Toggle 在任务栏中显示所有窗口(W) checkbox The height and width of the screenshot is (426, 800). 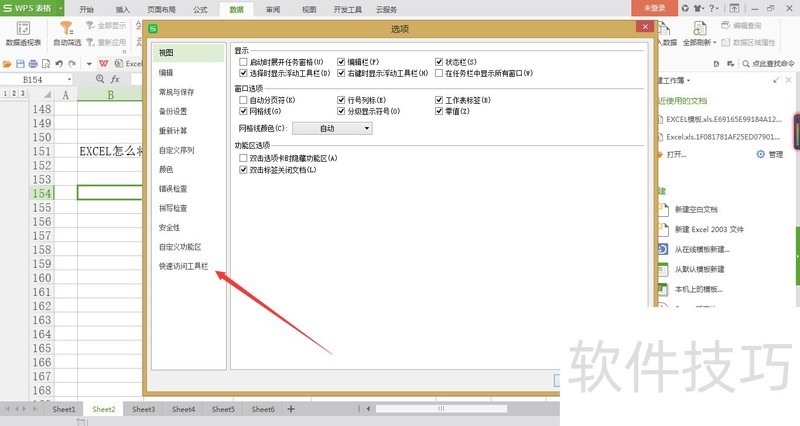(x=439, y=73)
